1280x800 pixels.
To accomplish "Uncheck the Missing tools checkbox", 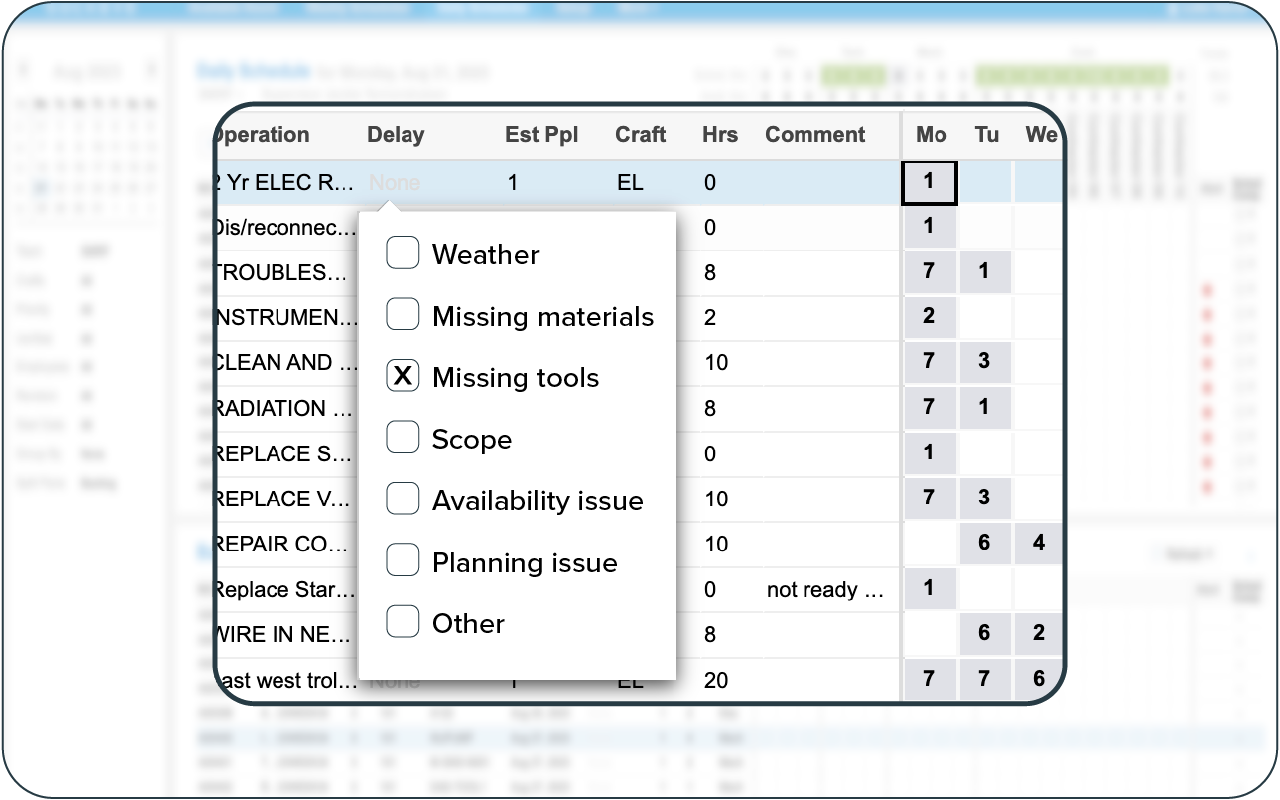I will tap(403, 376).
